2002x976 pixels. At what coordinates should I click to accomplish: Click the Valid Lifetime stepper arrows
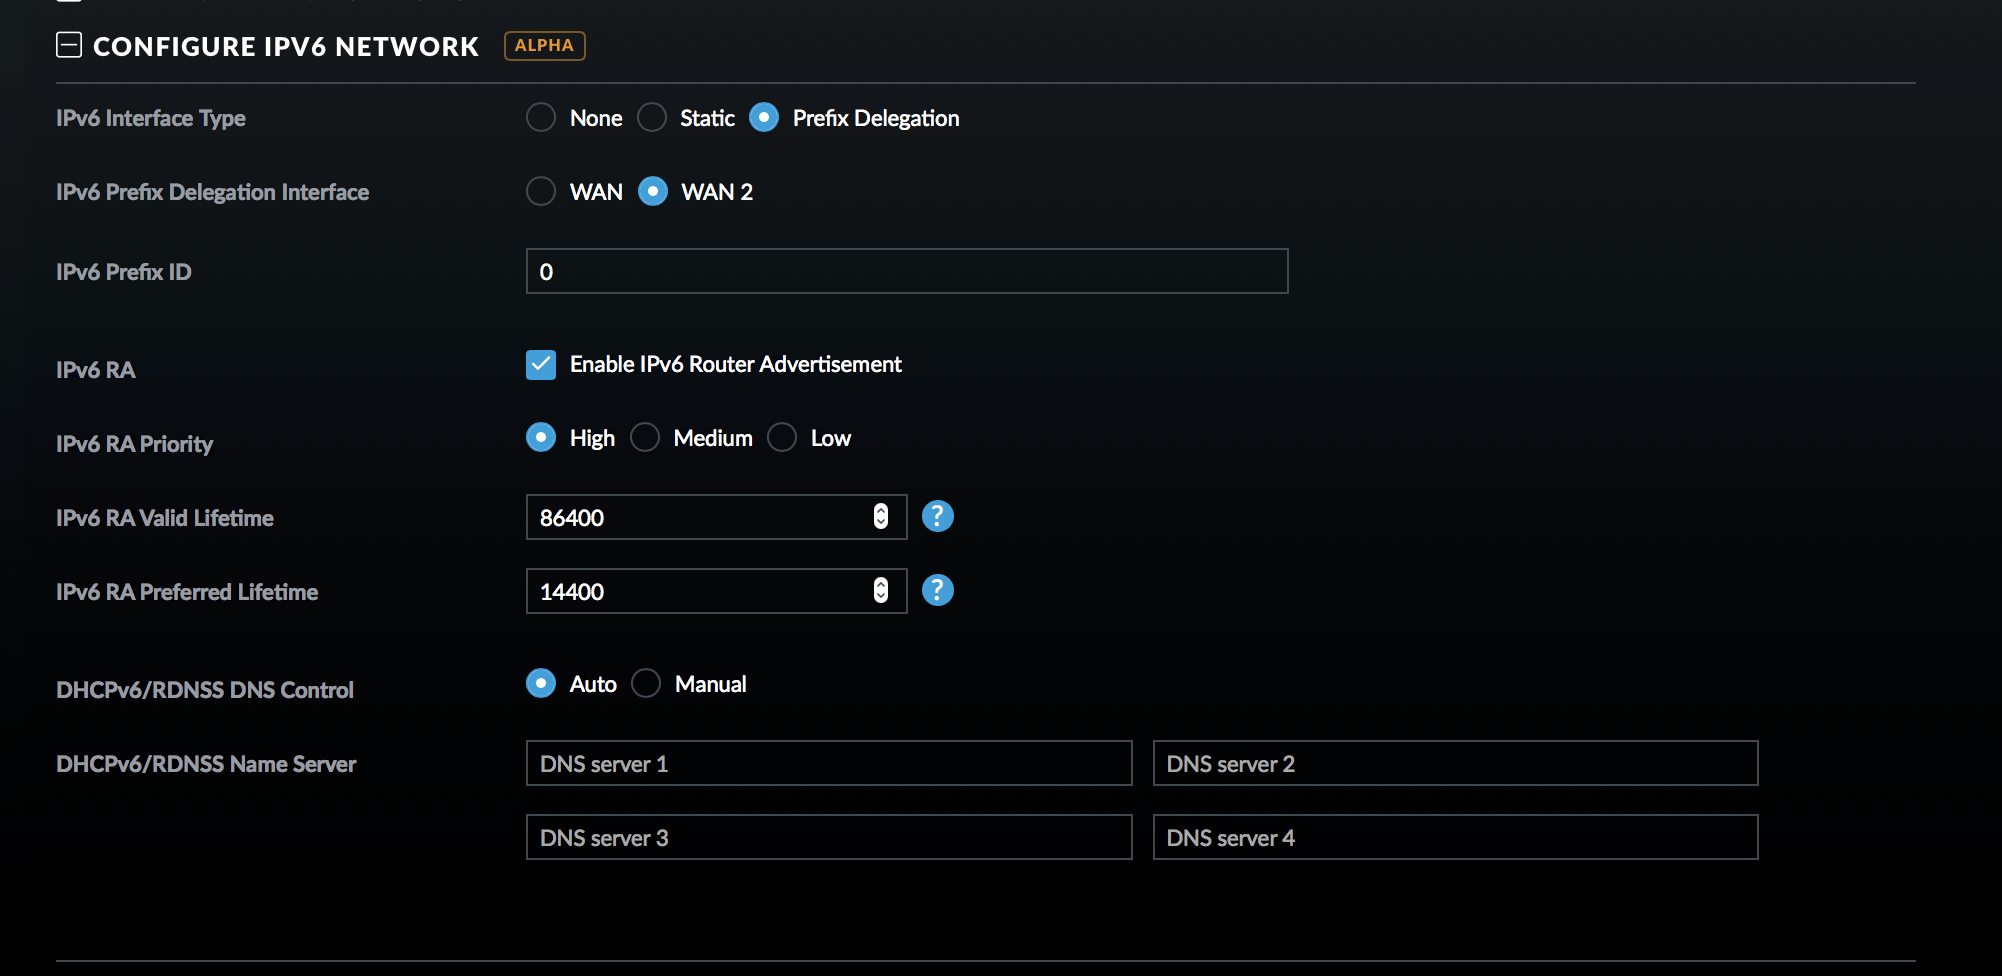click(880, 517)
